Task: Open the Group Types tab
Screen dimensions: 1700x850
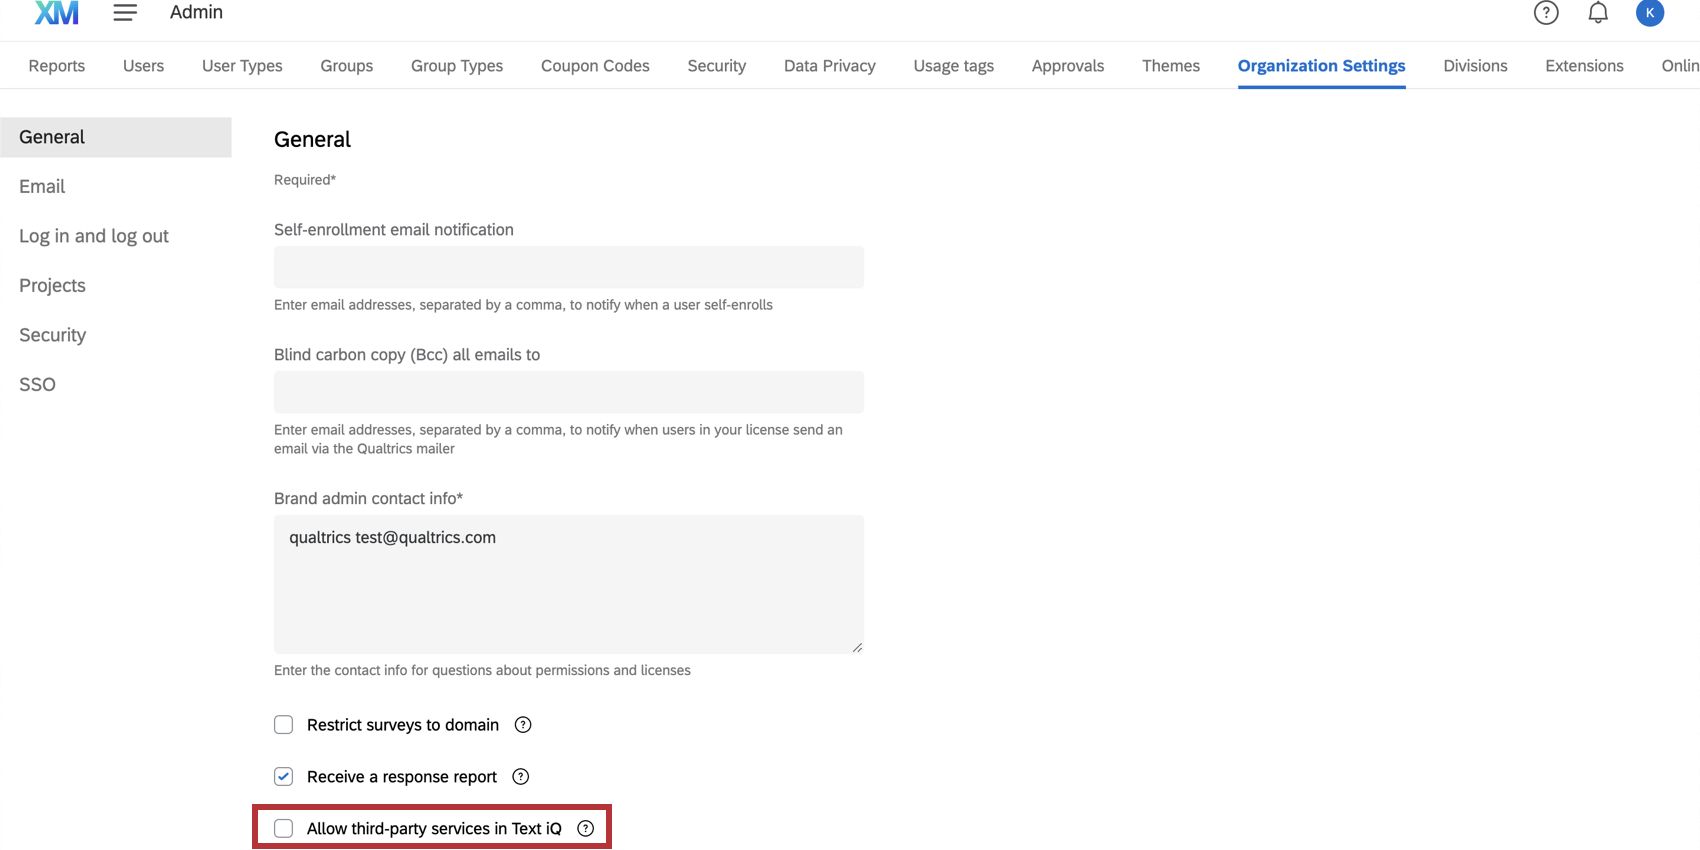Action: 457,66
